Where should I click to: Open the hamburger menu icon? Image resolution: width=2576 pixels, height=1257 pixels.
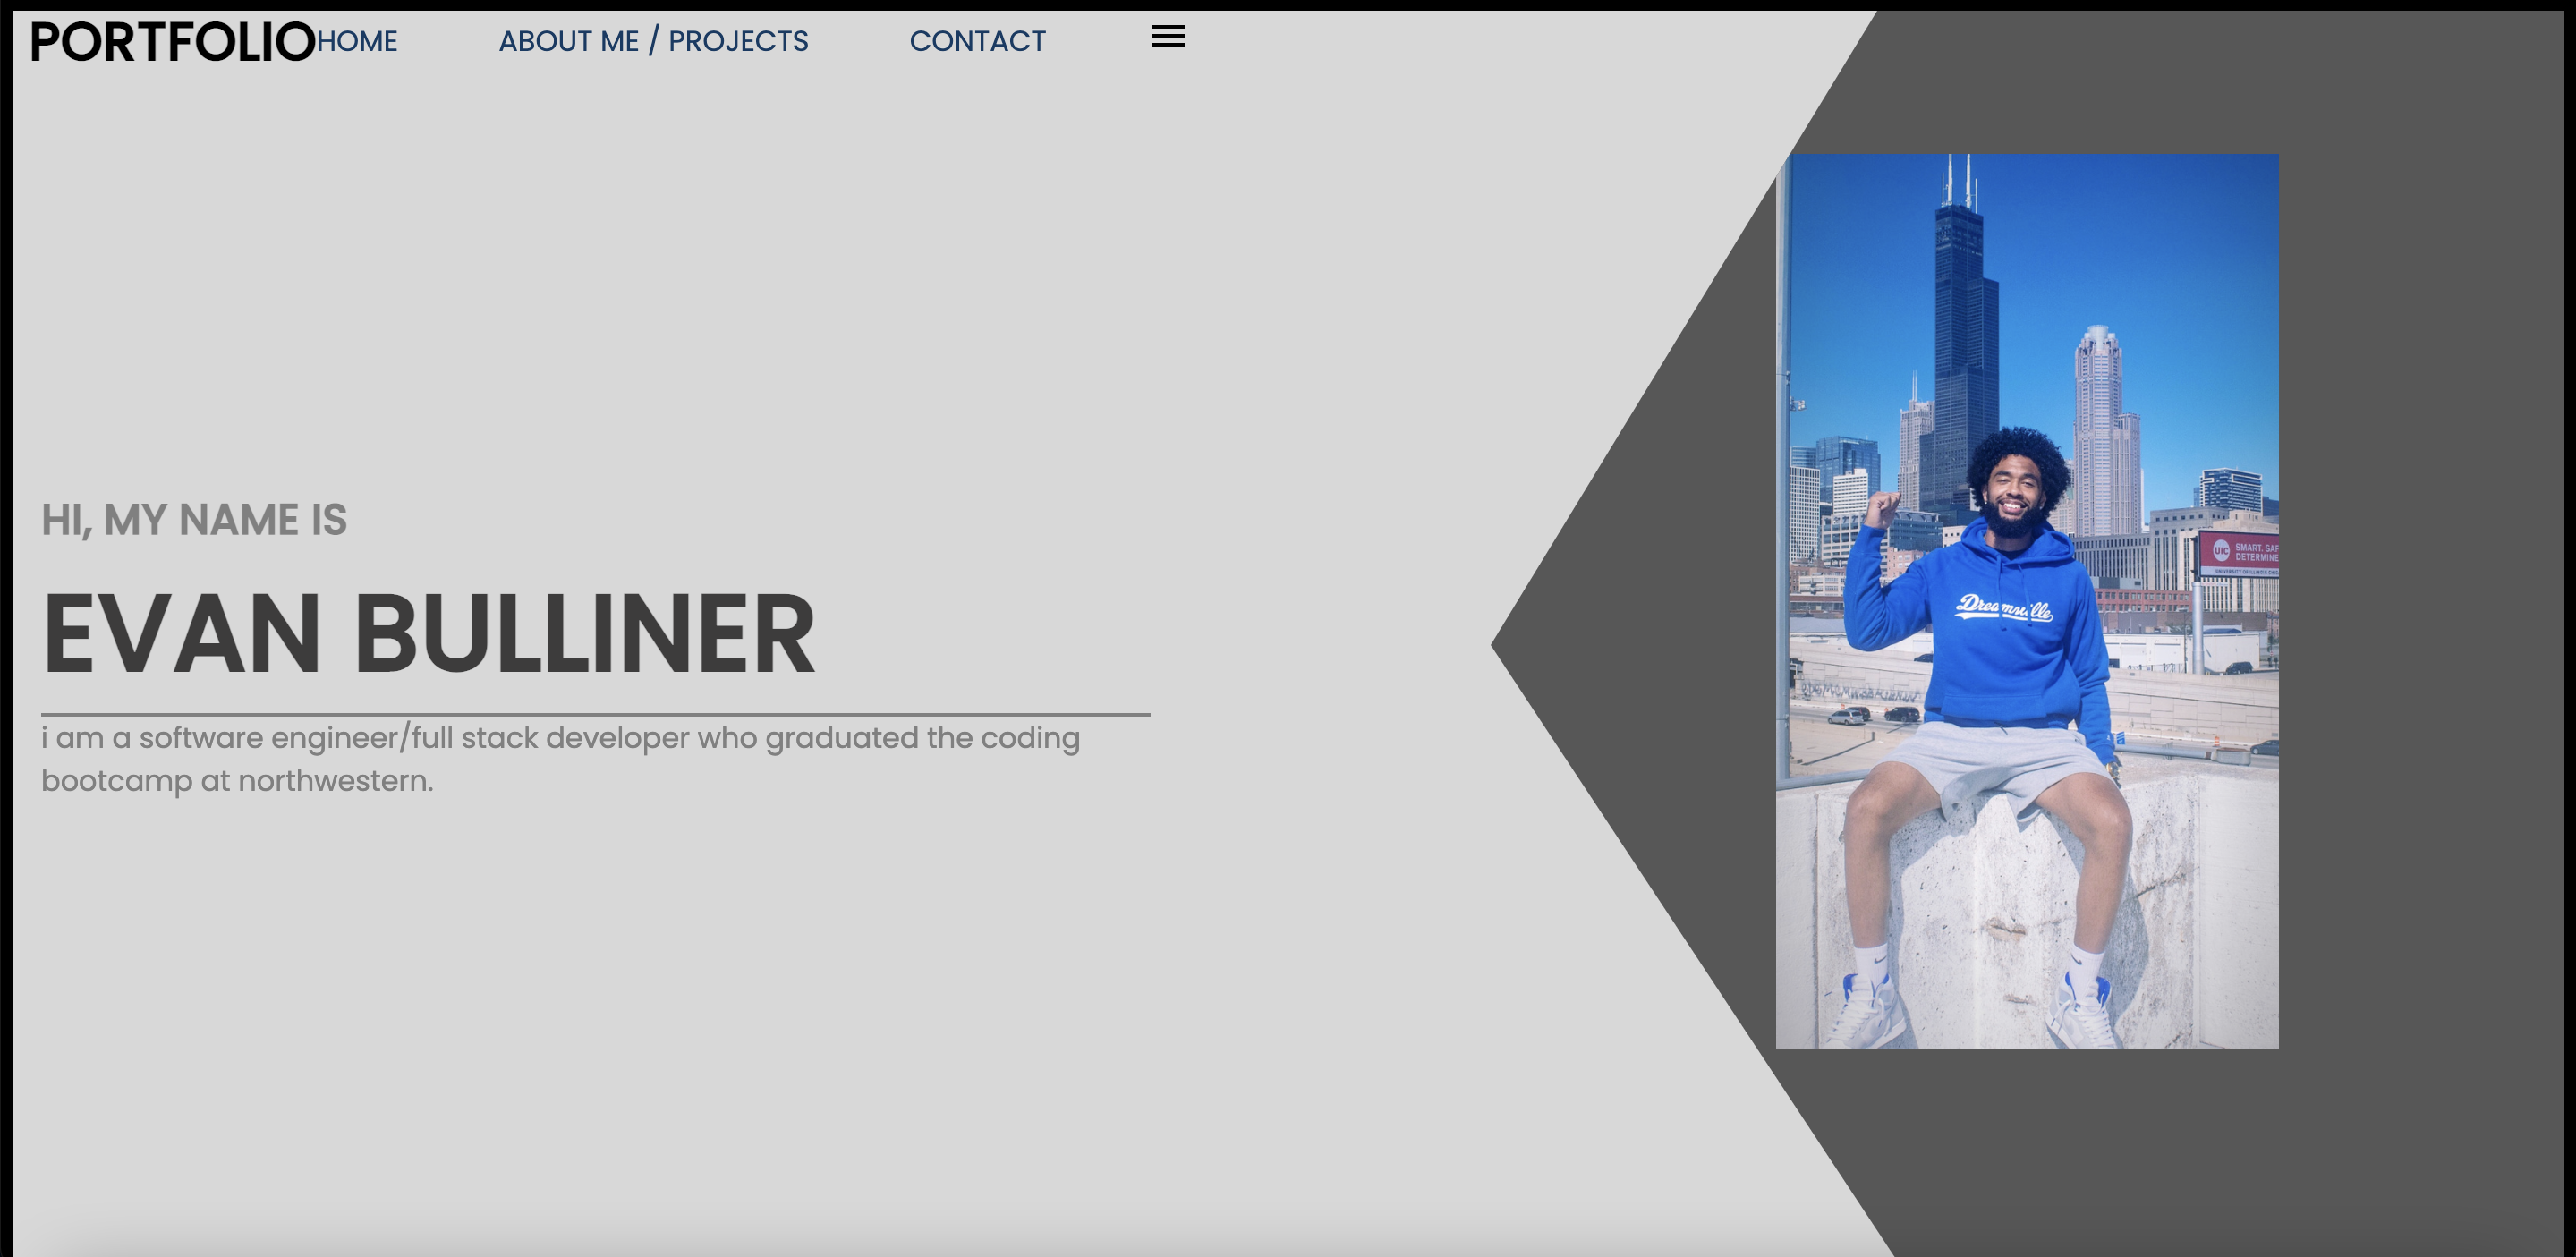[1167, 37]
